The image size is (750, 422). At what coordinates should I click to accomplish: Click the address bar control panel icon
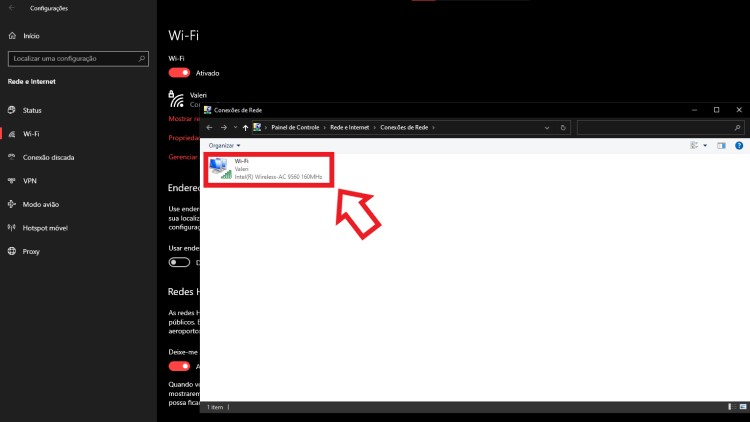coord(257,127)
